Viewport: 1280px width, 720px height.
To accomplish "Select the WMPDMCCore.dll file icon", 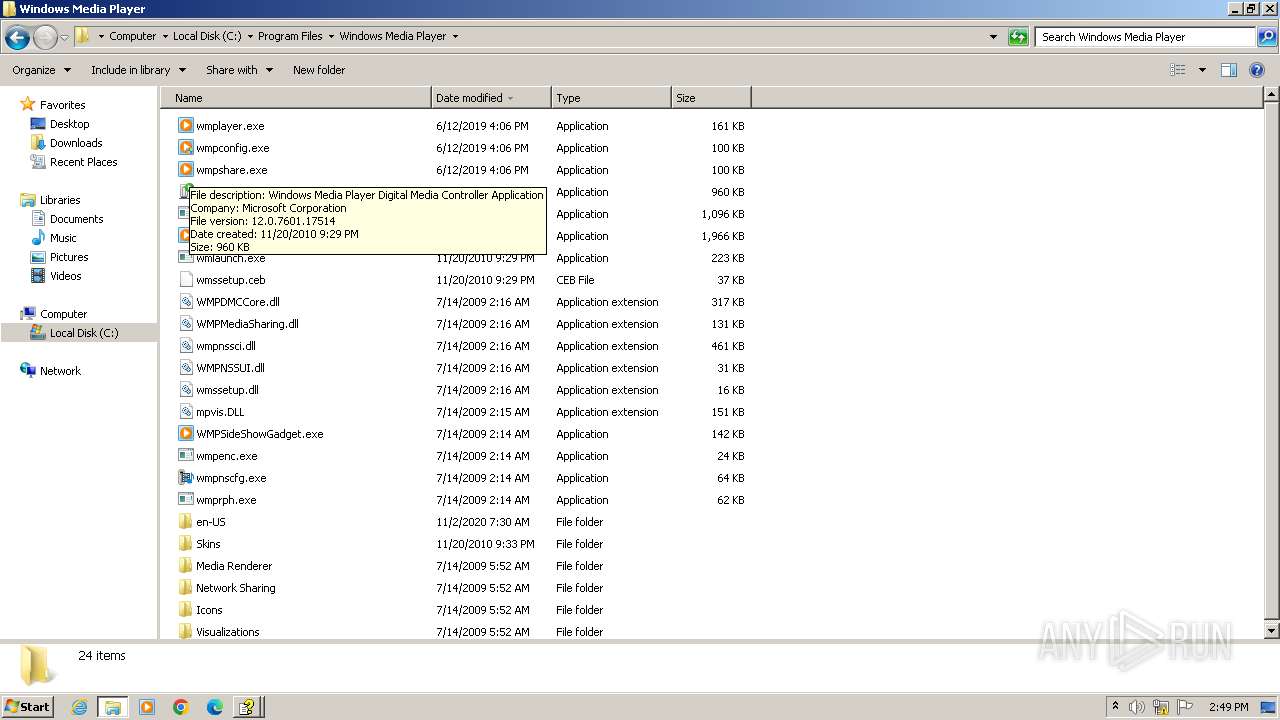I will [185, 302].
